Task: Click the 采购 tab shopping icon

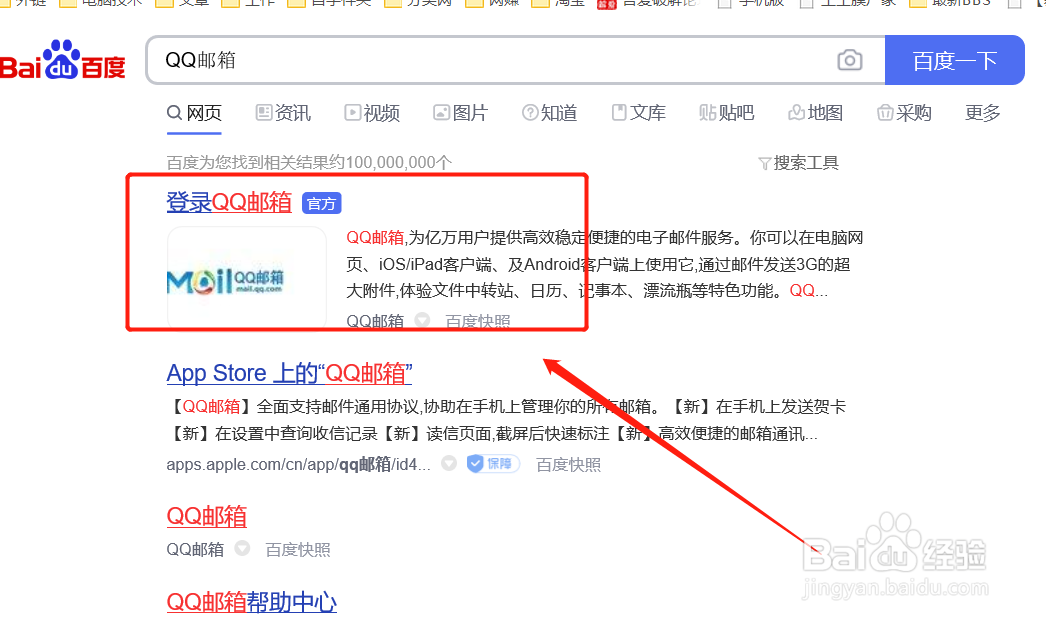Action: [885, 113]
